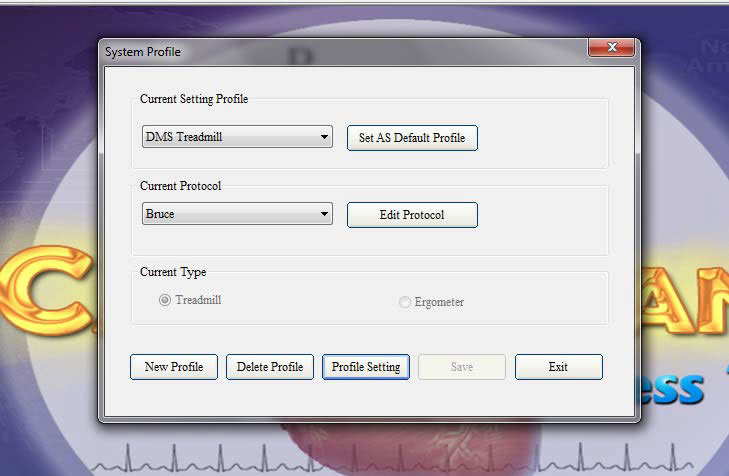729x476 pixels.
Task: Click the Edit Protocol button
Action: pos(412,215)
